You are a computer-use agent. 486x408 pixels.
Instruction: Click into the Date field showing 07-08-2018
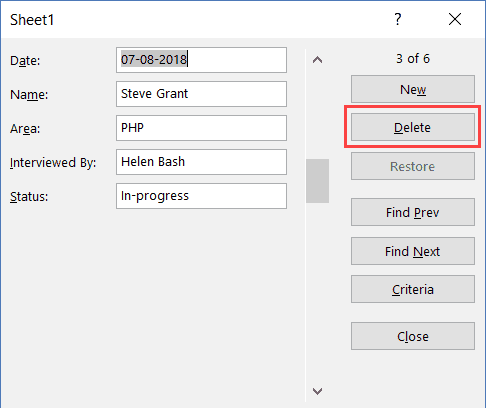point(201,60)
